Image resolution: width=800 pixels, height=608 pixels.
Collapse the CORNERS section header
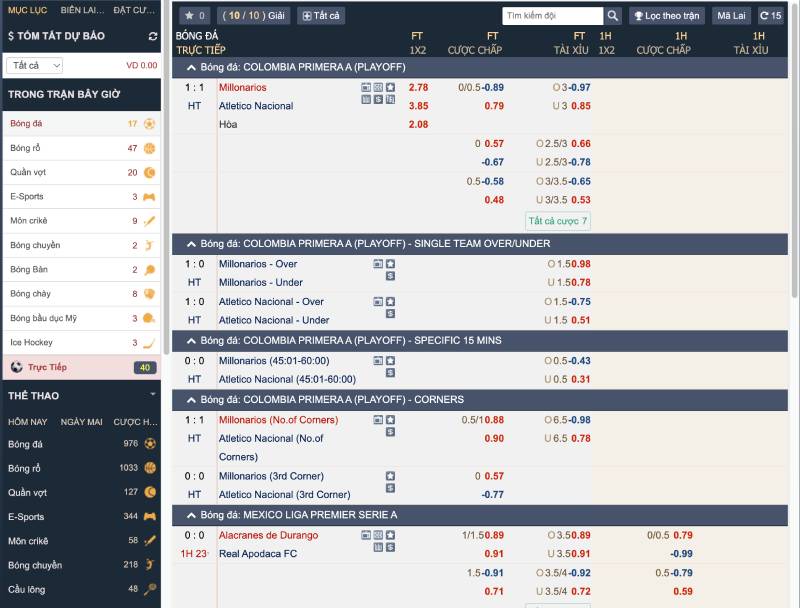(x=190, y=399)
